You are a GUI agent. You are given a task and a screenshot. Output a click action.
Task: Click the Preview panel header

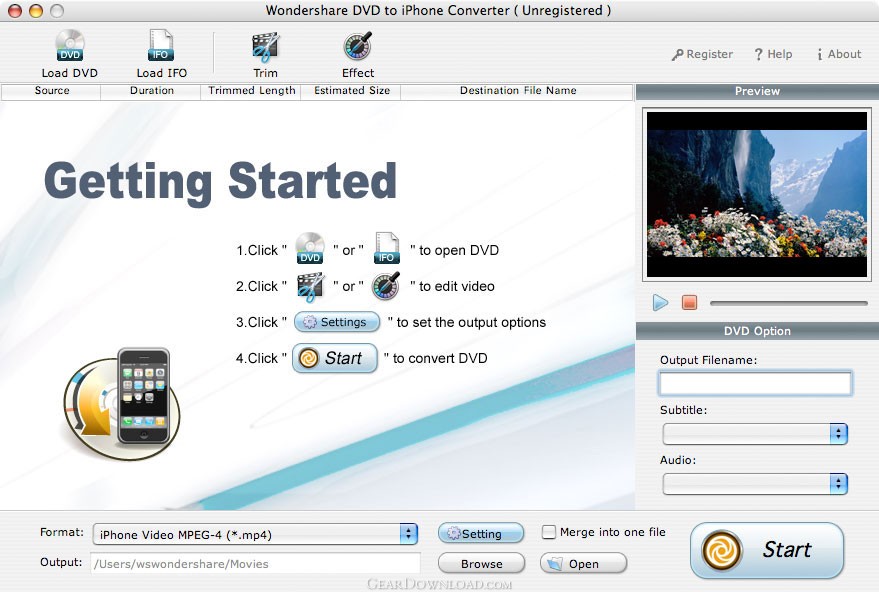click(757, 91)
